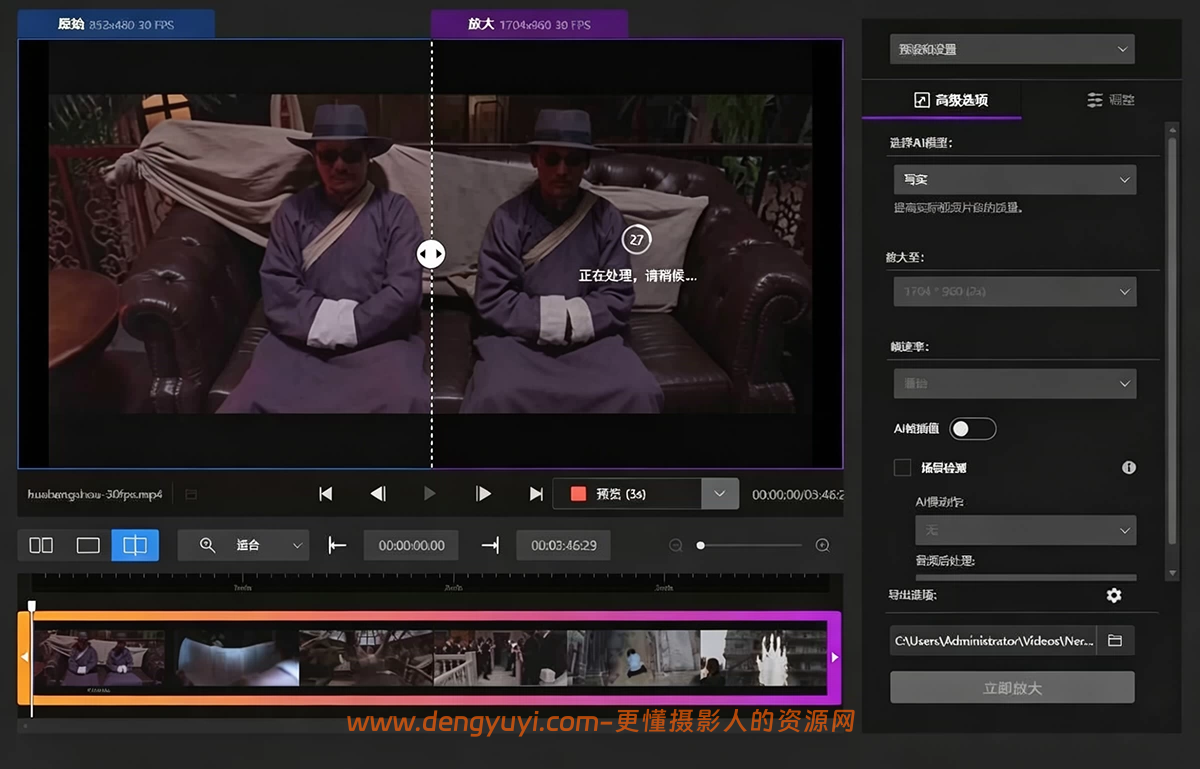Viewport: 1200px width, 769px height.
Task: Switch to the 高级选项 tab
Action: pyautogui.click(x=942, y=100)
